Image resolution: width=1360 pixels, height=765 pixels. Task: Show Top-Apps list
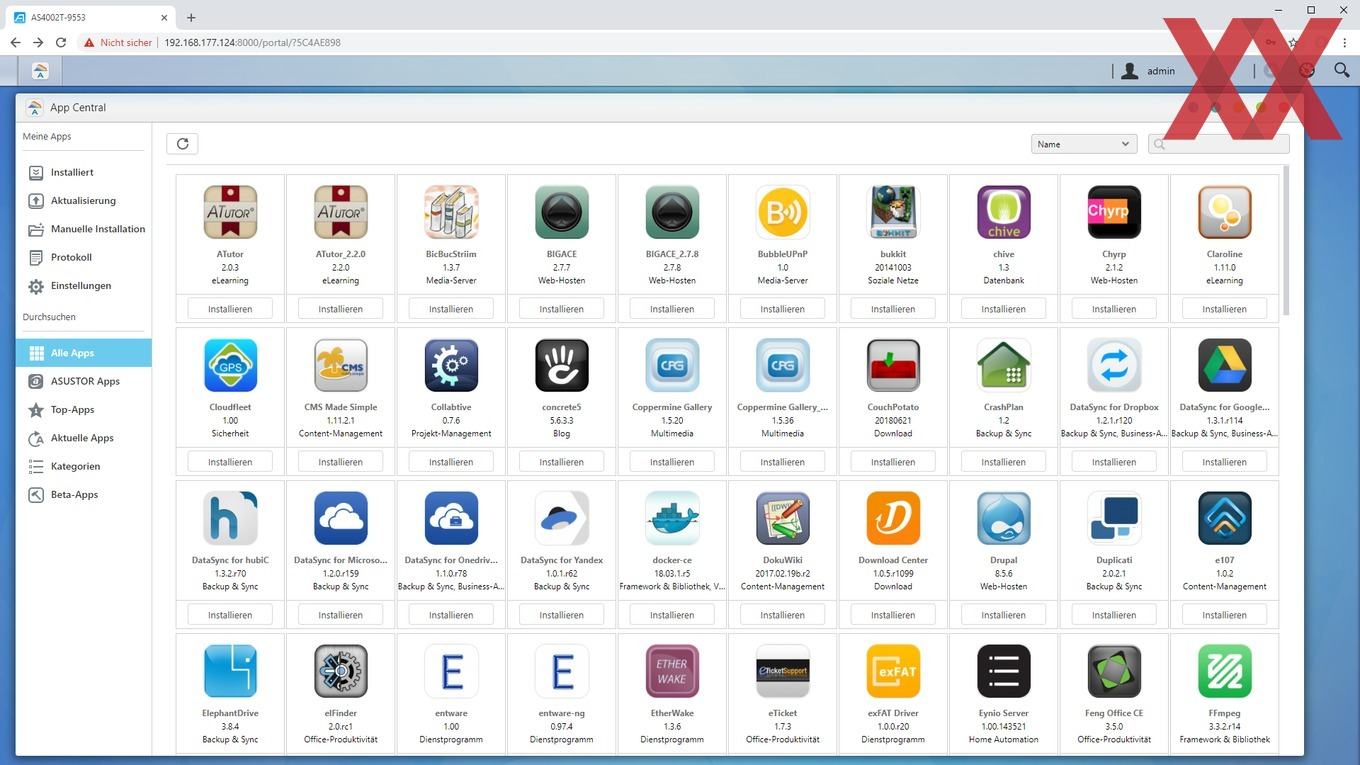click(x=84, y=410)
